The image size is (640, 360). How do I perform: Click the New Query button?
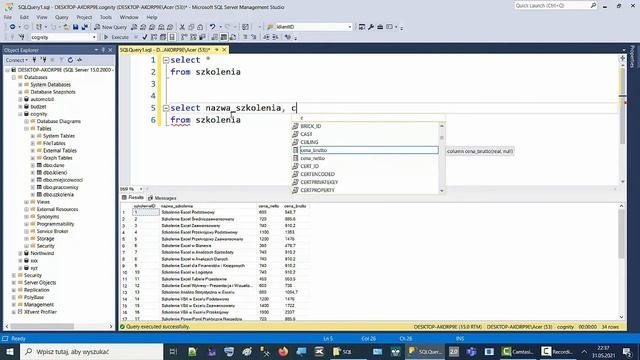[110, 27]
